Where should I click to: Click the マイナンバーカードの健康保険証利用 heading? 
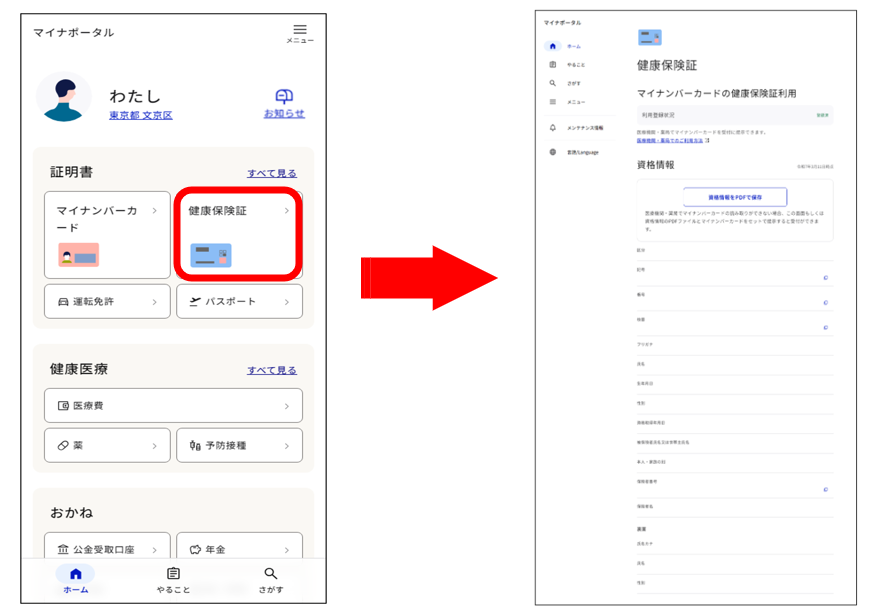point(717,94)
